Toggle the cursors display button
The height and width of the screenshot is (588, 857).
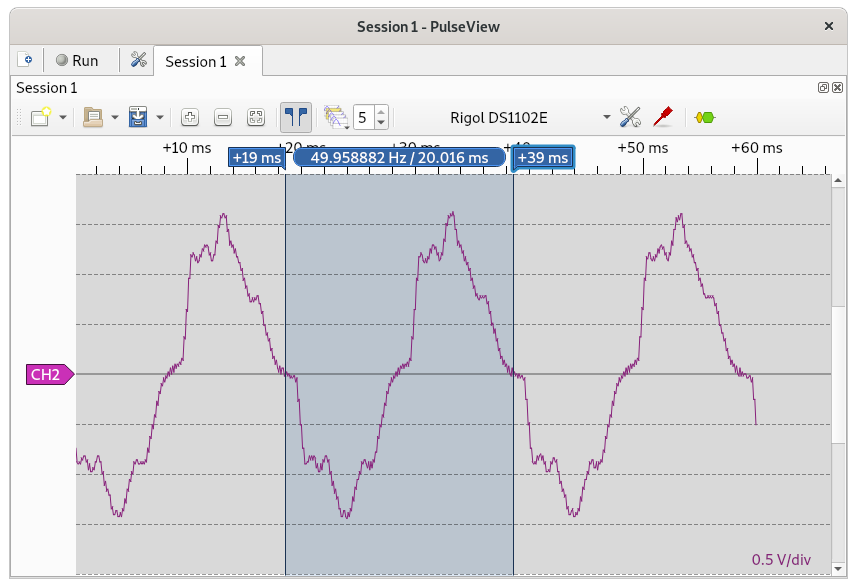(296, 117)
